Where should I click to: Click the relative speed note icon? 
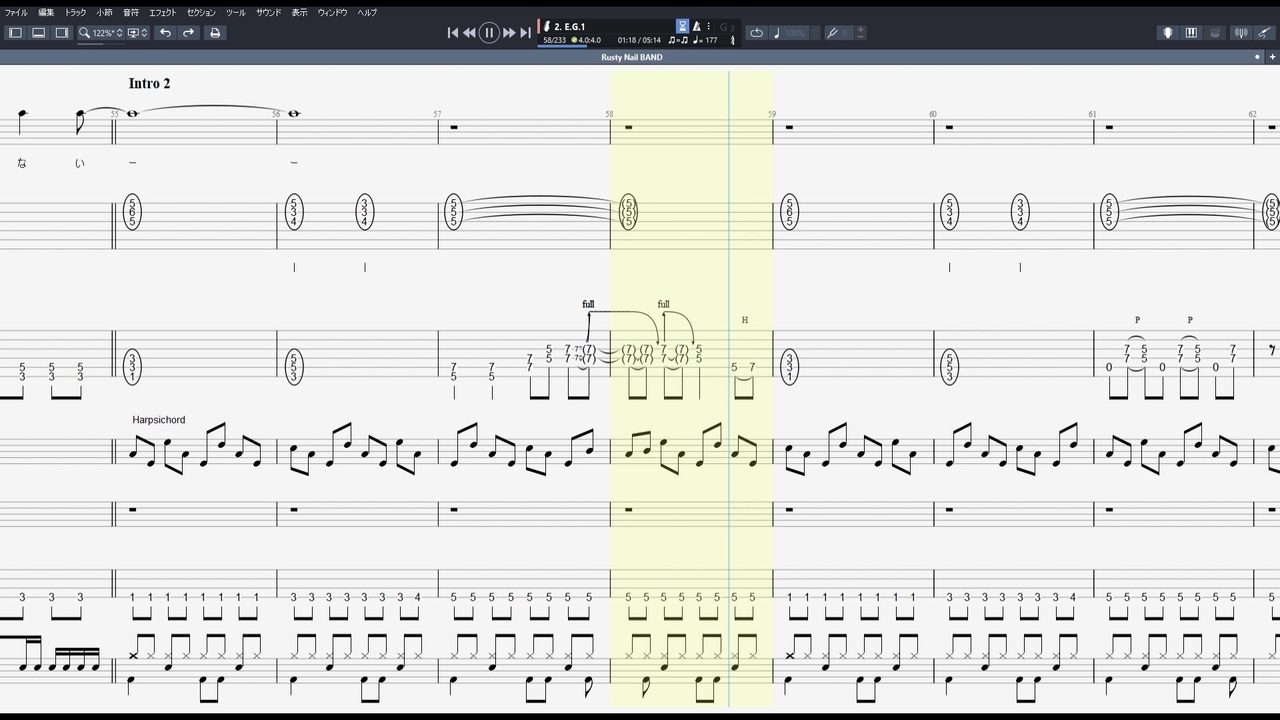(x=777, y=33)
